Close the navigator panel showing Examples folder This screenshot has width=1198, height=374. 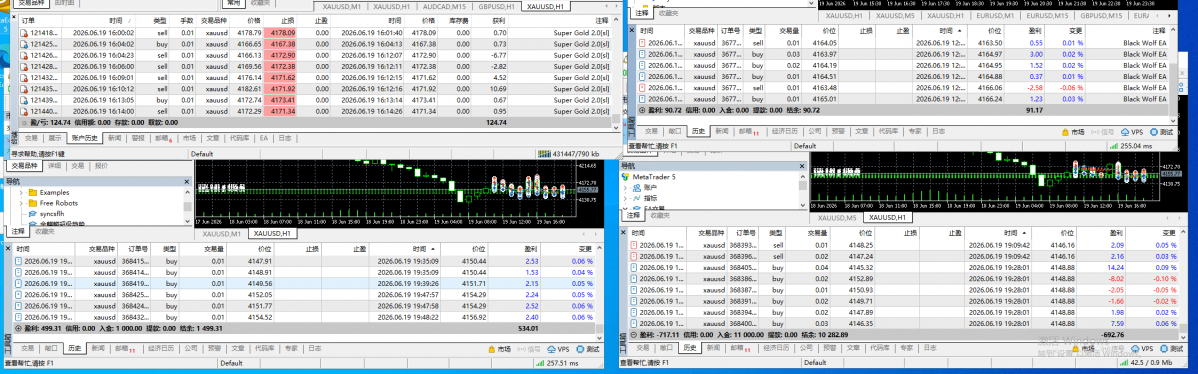(186, 182)
